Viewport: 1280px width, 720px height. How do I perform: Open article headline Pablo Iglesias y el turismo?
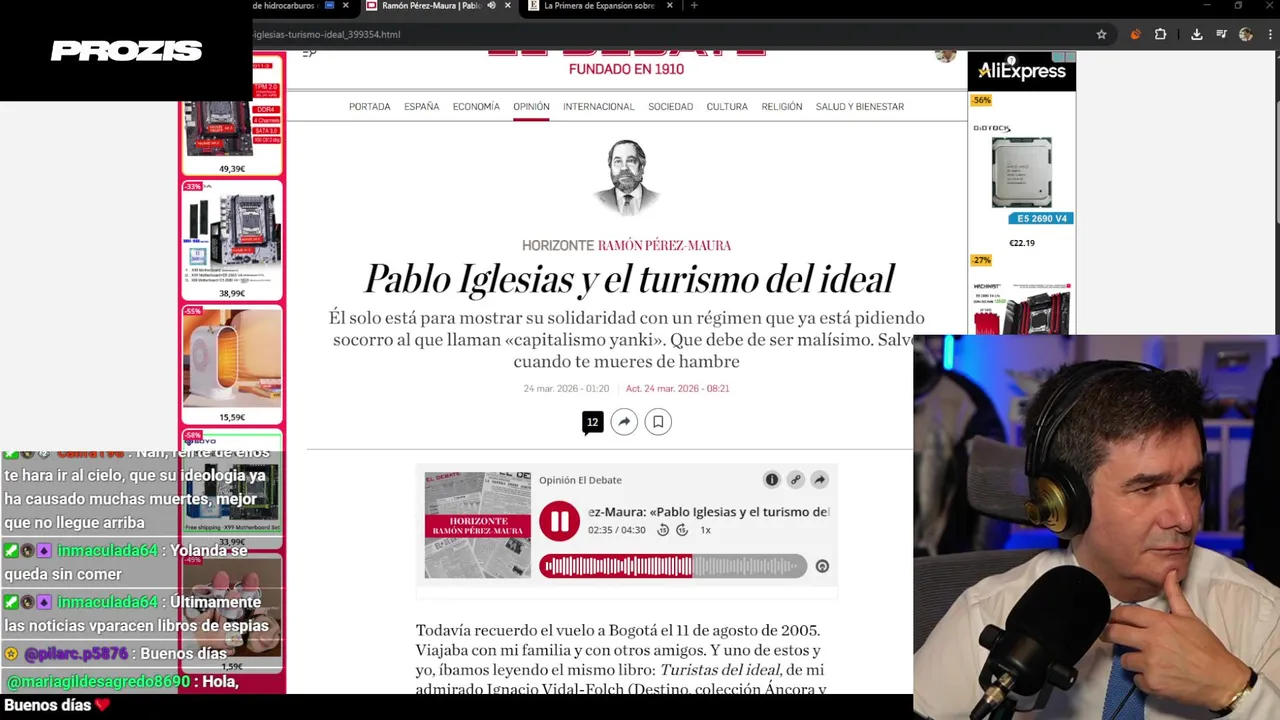pos(628,279)
